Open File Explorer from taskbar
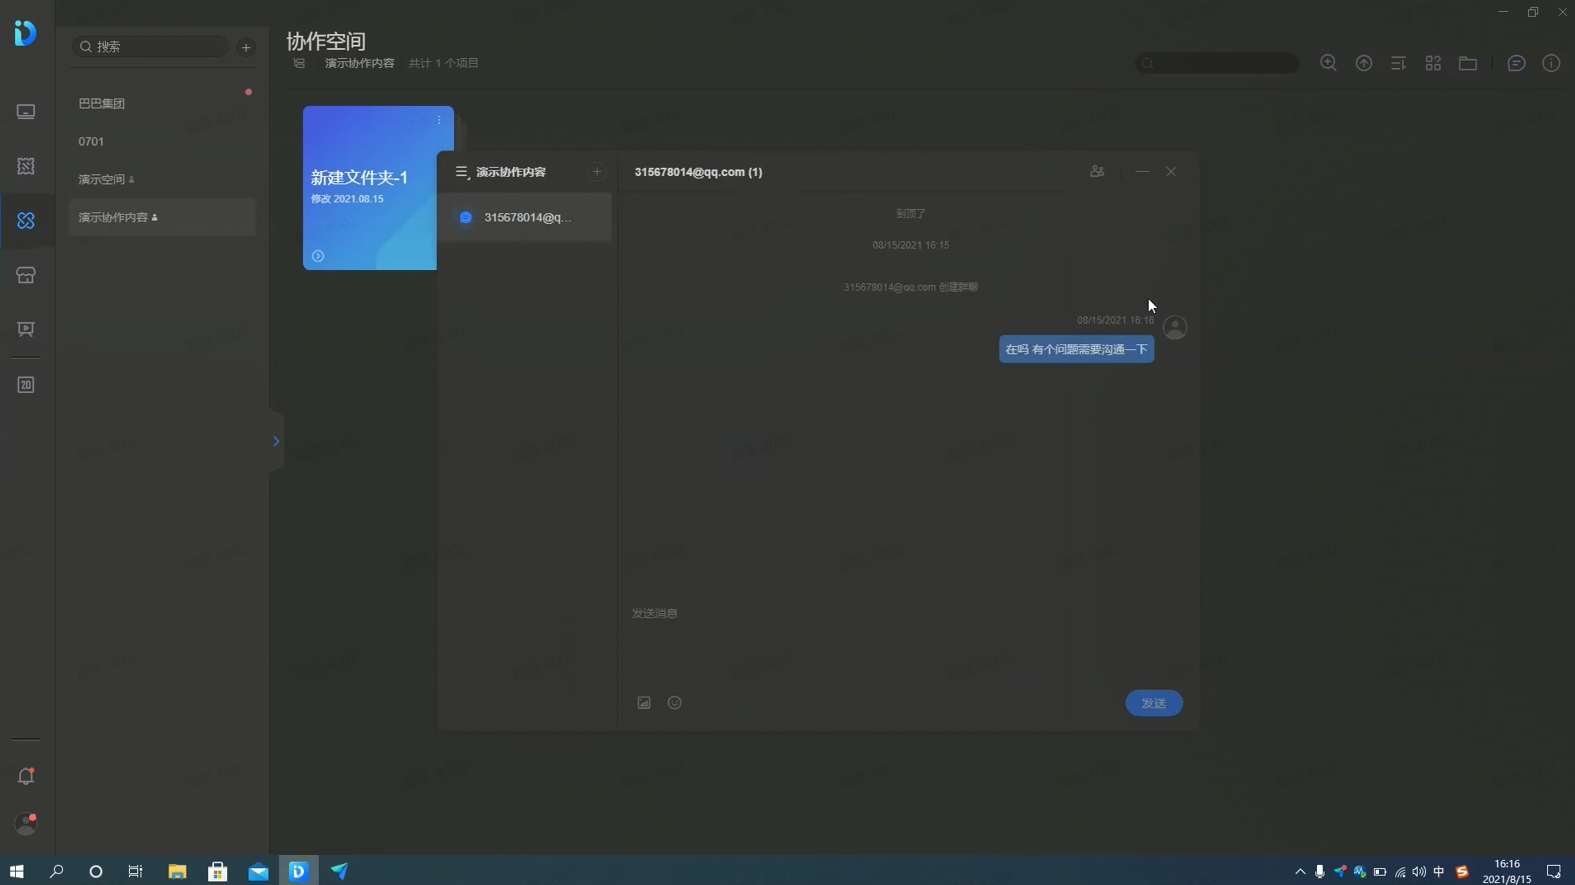This screenshot has width=1575, height=885. point(177,871)
